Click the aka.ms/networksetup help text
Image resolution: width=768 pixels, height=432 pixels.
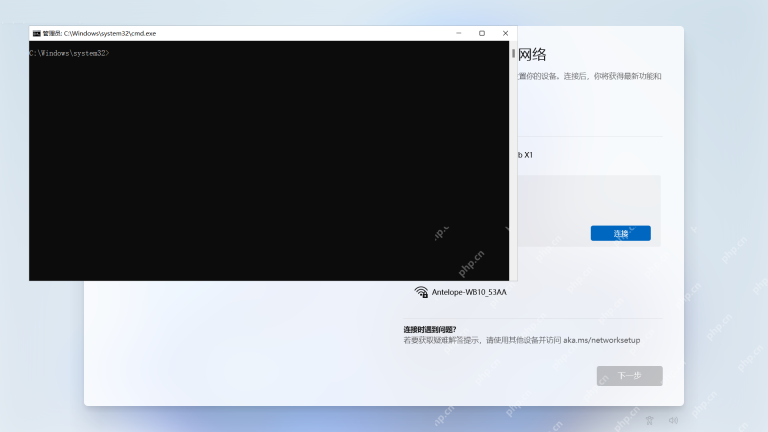click(601, 340)
